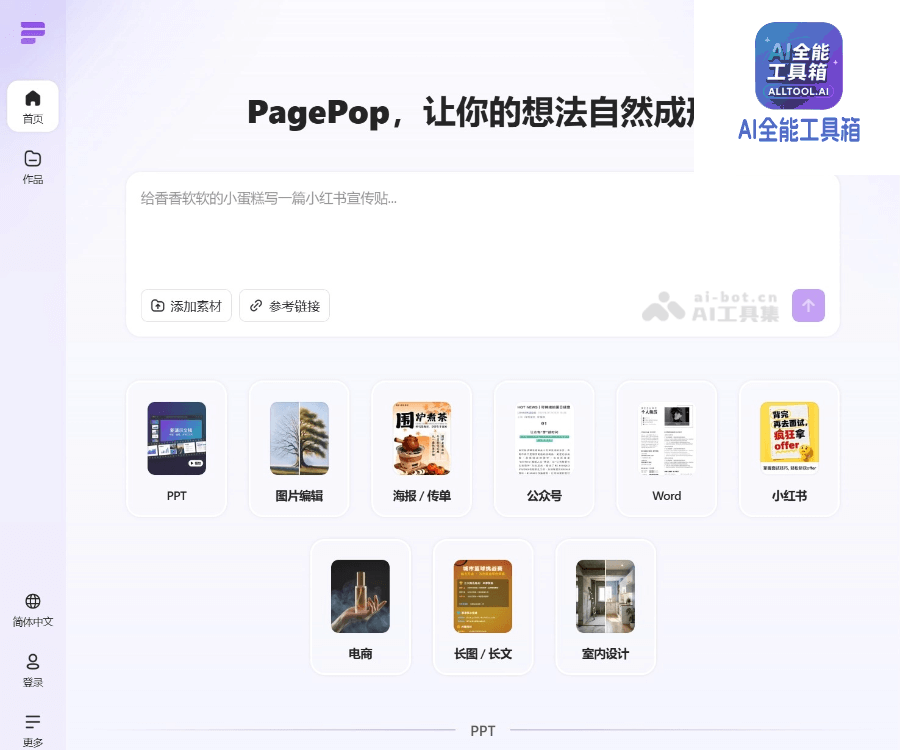
Task: Select the 图片编辑 card
Action: tap(299, 449)
